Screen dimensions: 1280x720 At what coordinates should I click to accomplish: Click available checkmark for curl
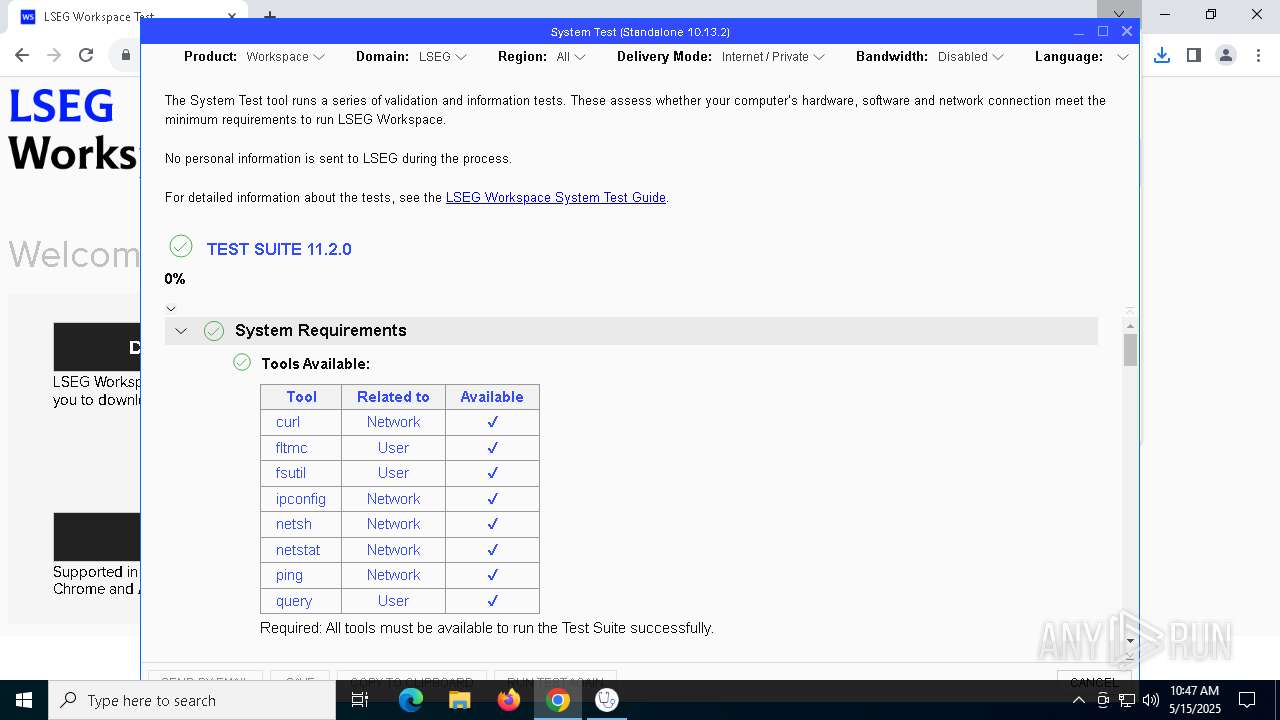(492, 422)
